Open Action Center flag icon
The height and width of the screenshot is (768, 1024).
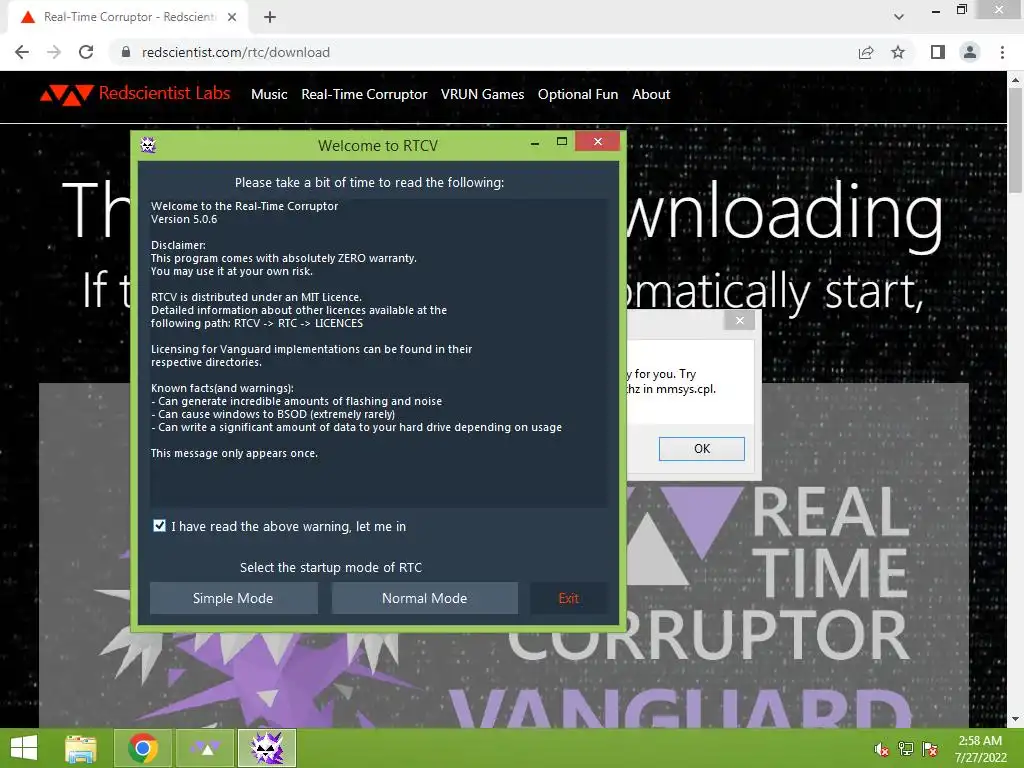(x=930, y=749)
